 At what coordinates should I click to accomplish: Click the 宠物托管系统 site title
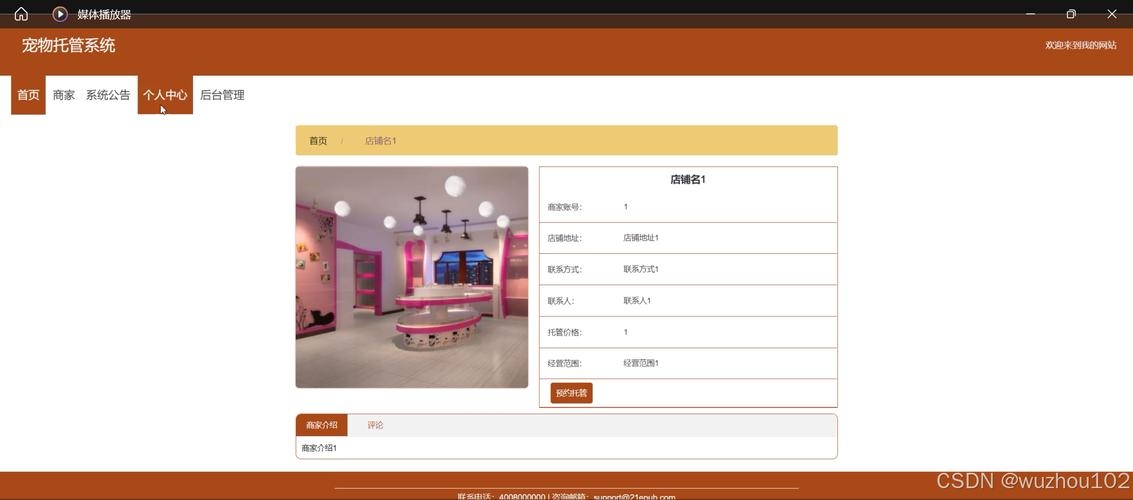tap(68, 46)
